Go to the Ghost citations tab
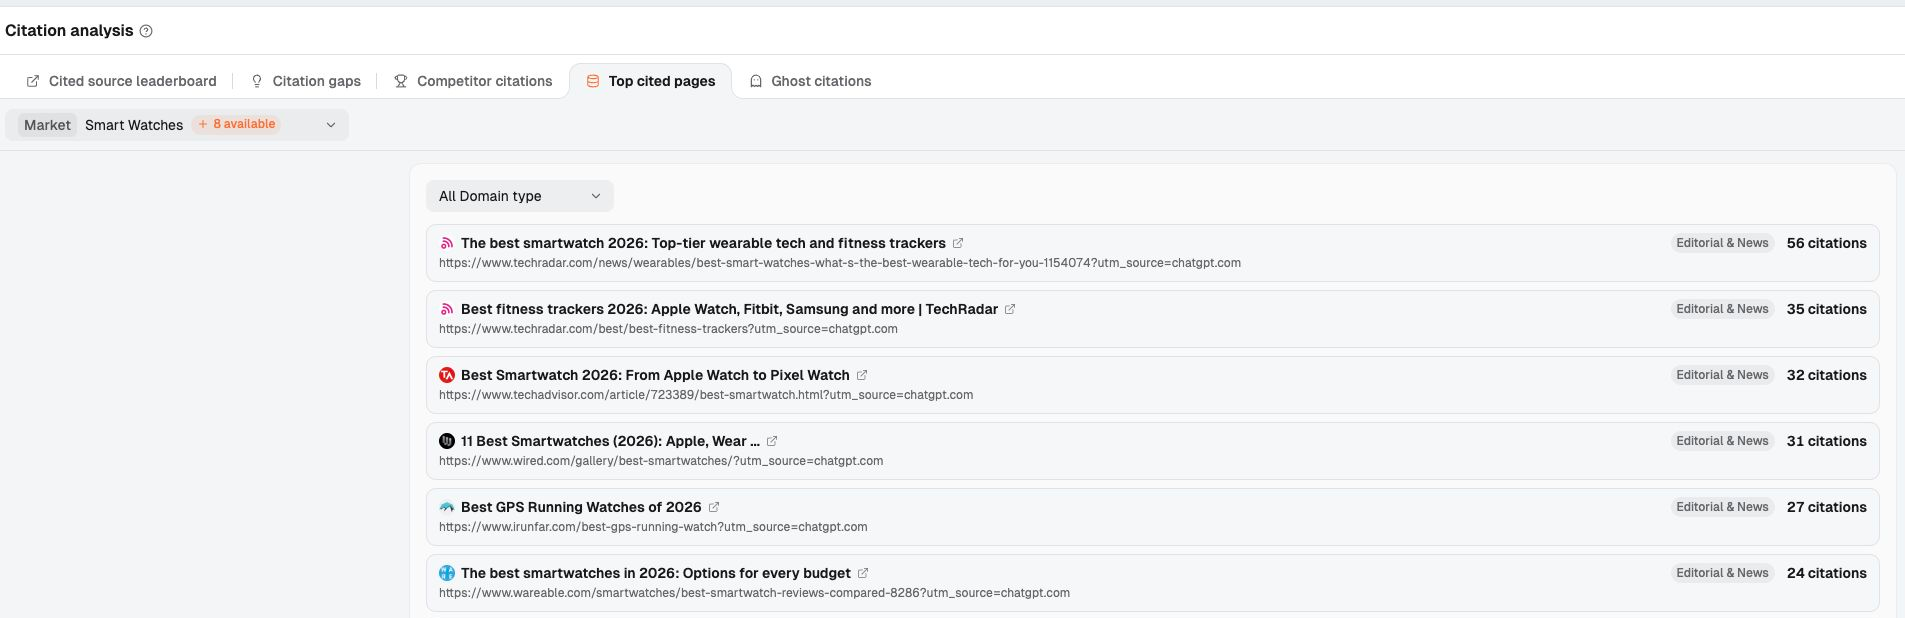 810,81
